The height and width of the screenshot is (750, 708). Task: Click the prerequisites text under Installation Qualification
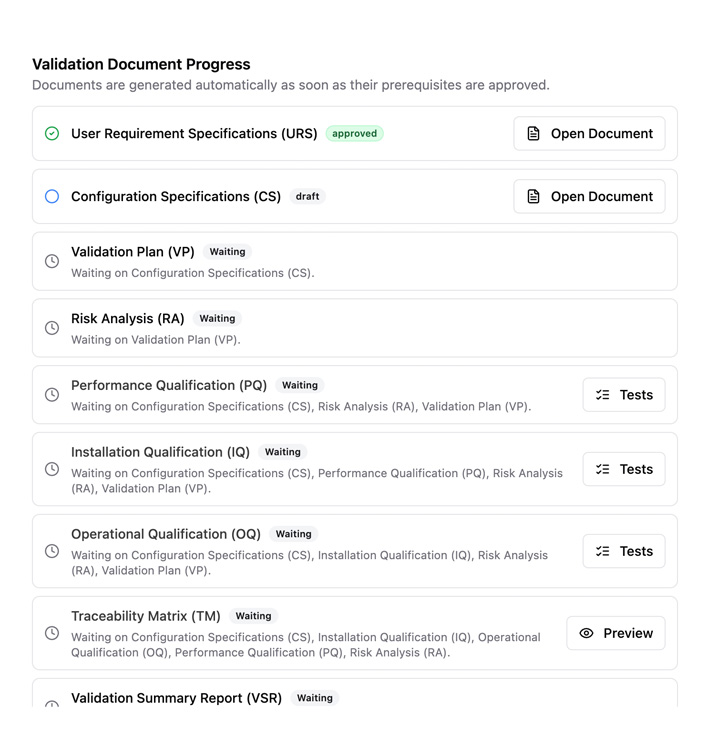click(x=317, y=481)
